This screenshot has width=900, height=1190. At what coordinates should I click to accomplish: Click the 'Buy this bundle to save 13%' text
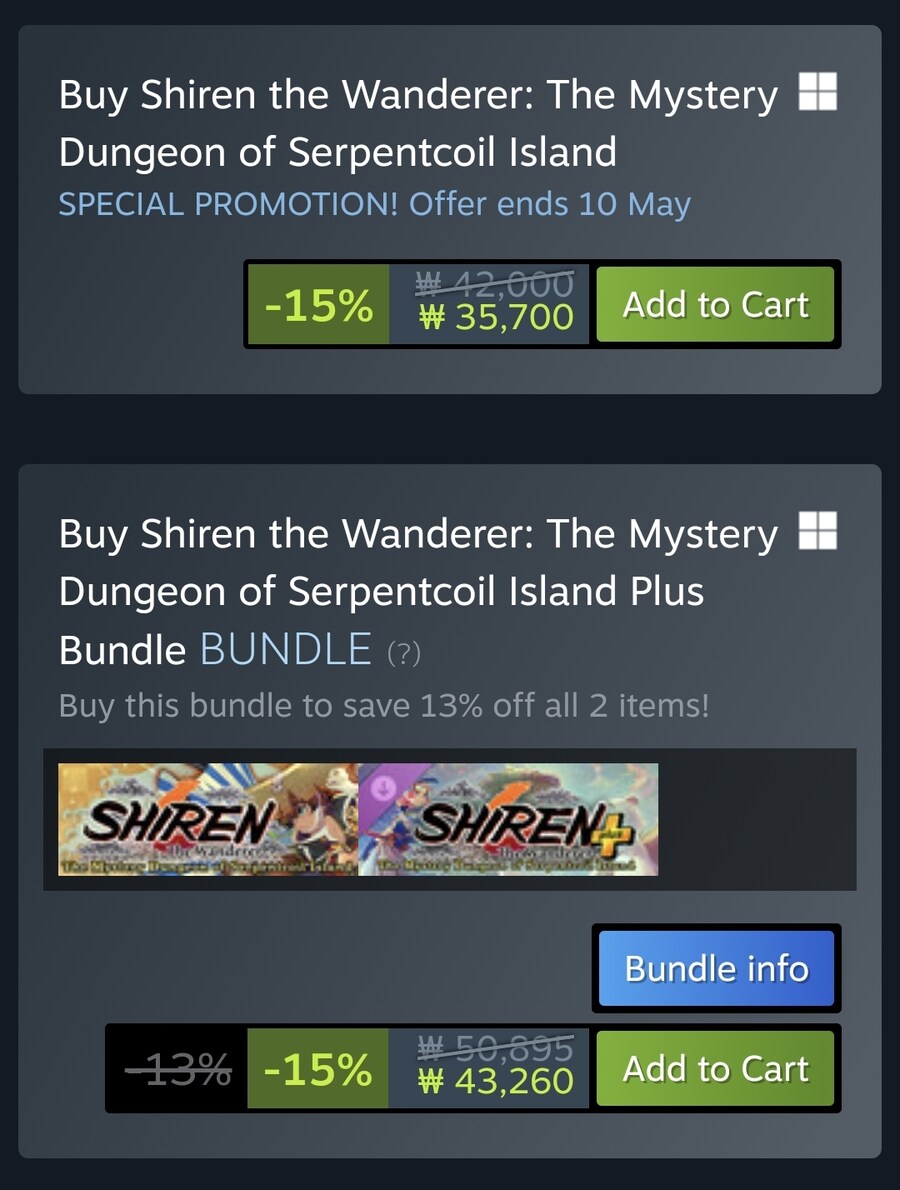click(x=384, y=705)
